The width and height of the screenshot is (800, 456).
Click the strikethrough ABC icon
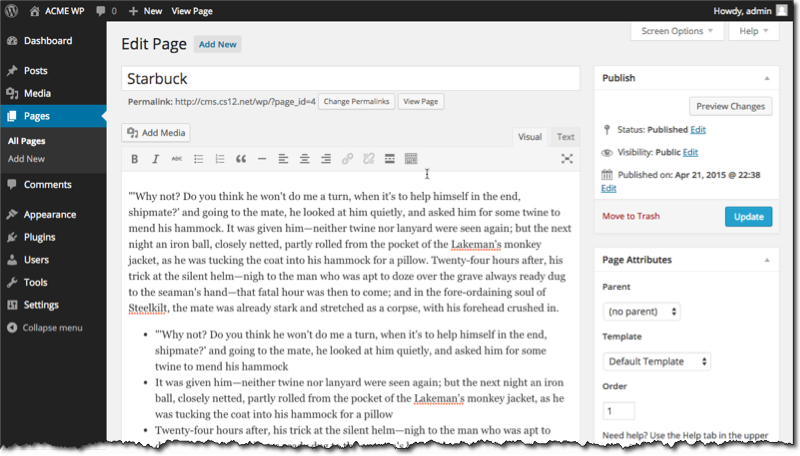click(177, 159)
